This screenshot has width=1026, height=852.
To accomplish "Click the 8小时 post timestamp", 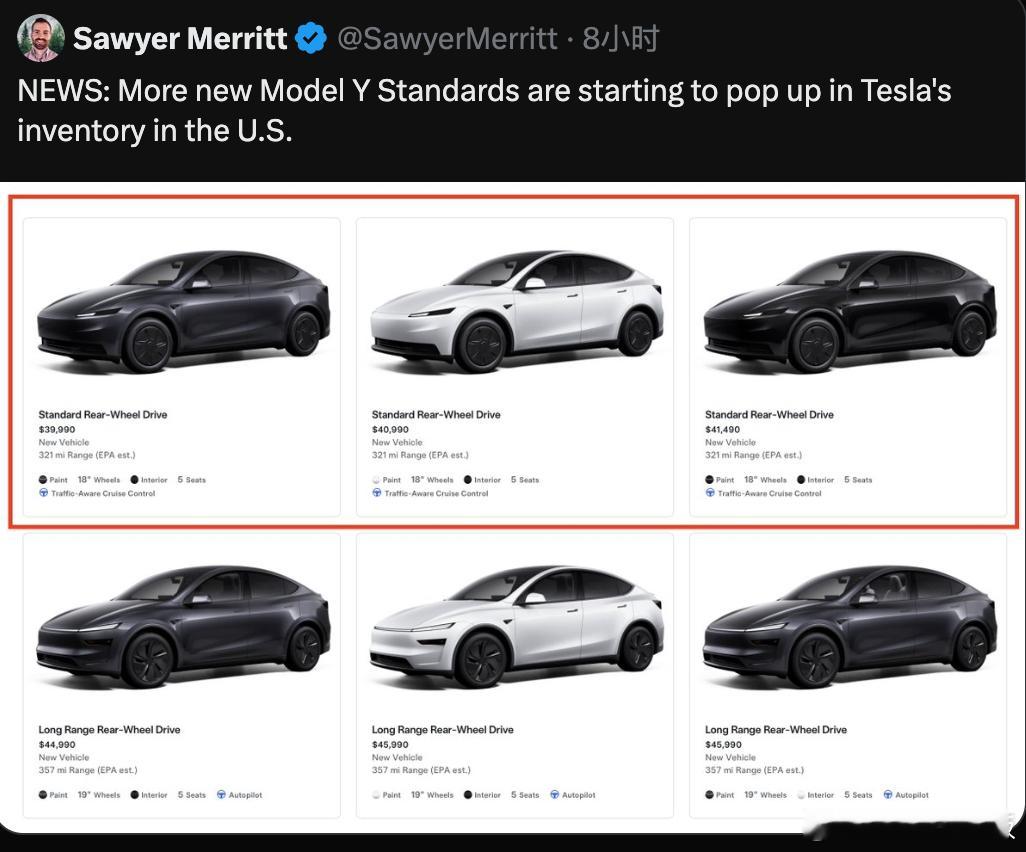I will pyautogui.click(x=621, y=39).
